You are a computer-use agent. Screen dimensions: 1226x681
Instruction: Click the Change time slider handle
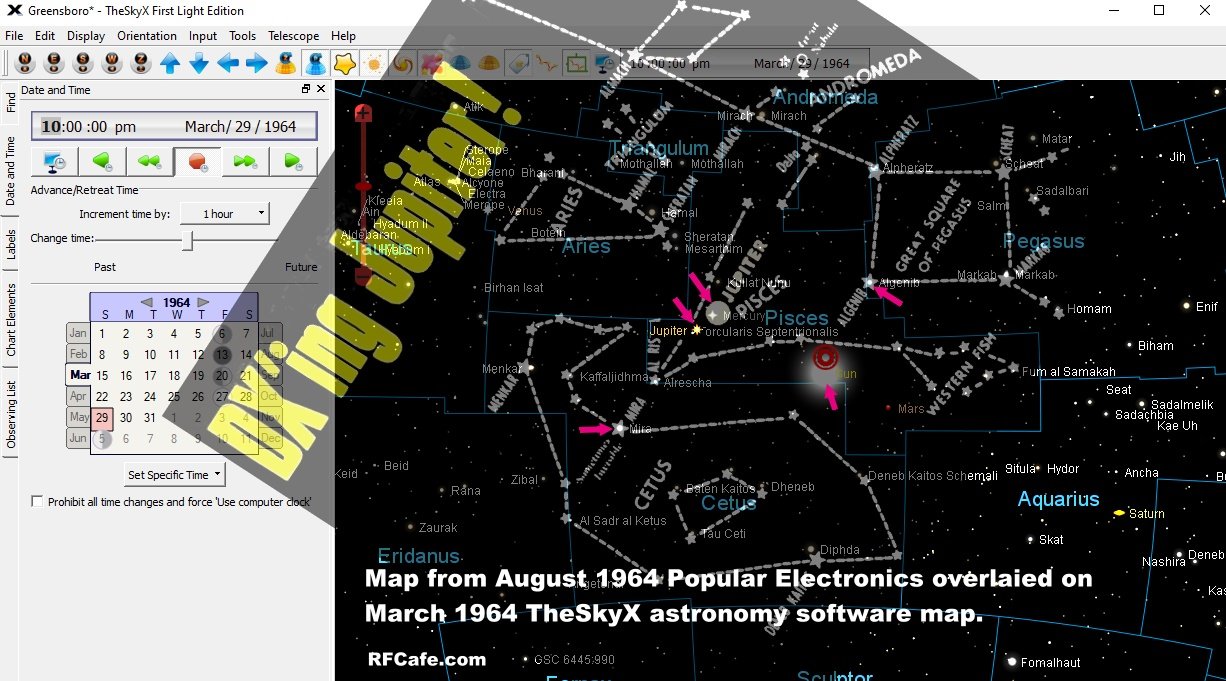(187, 240)
